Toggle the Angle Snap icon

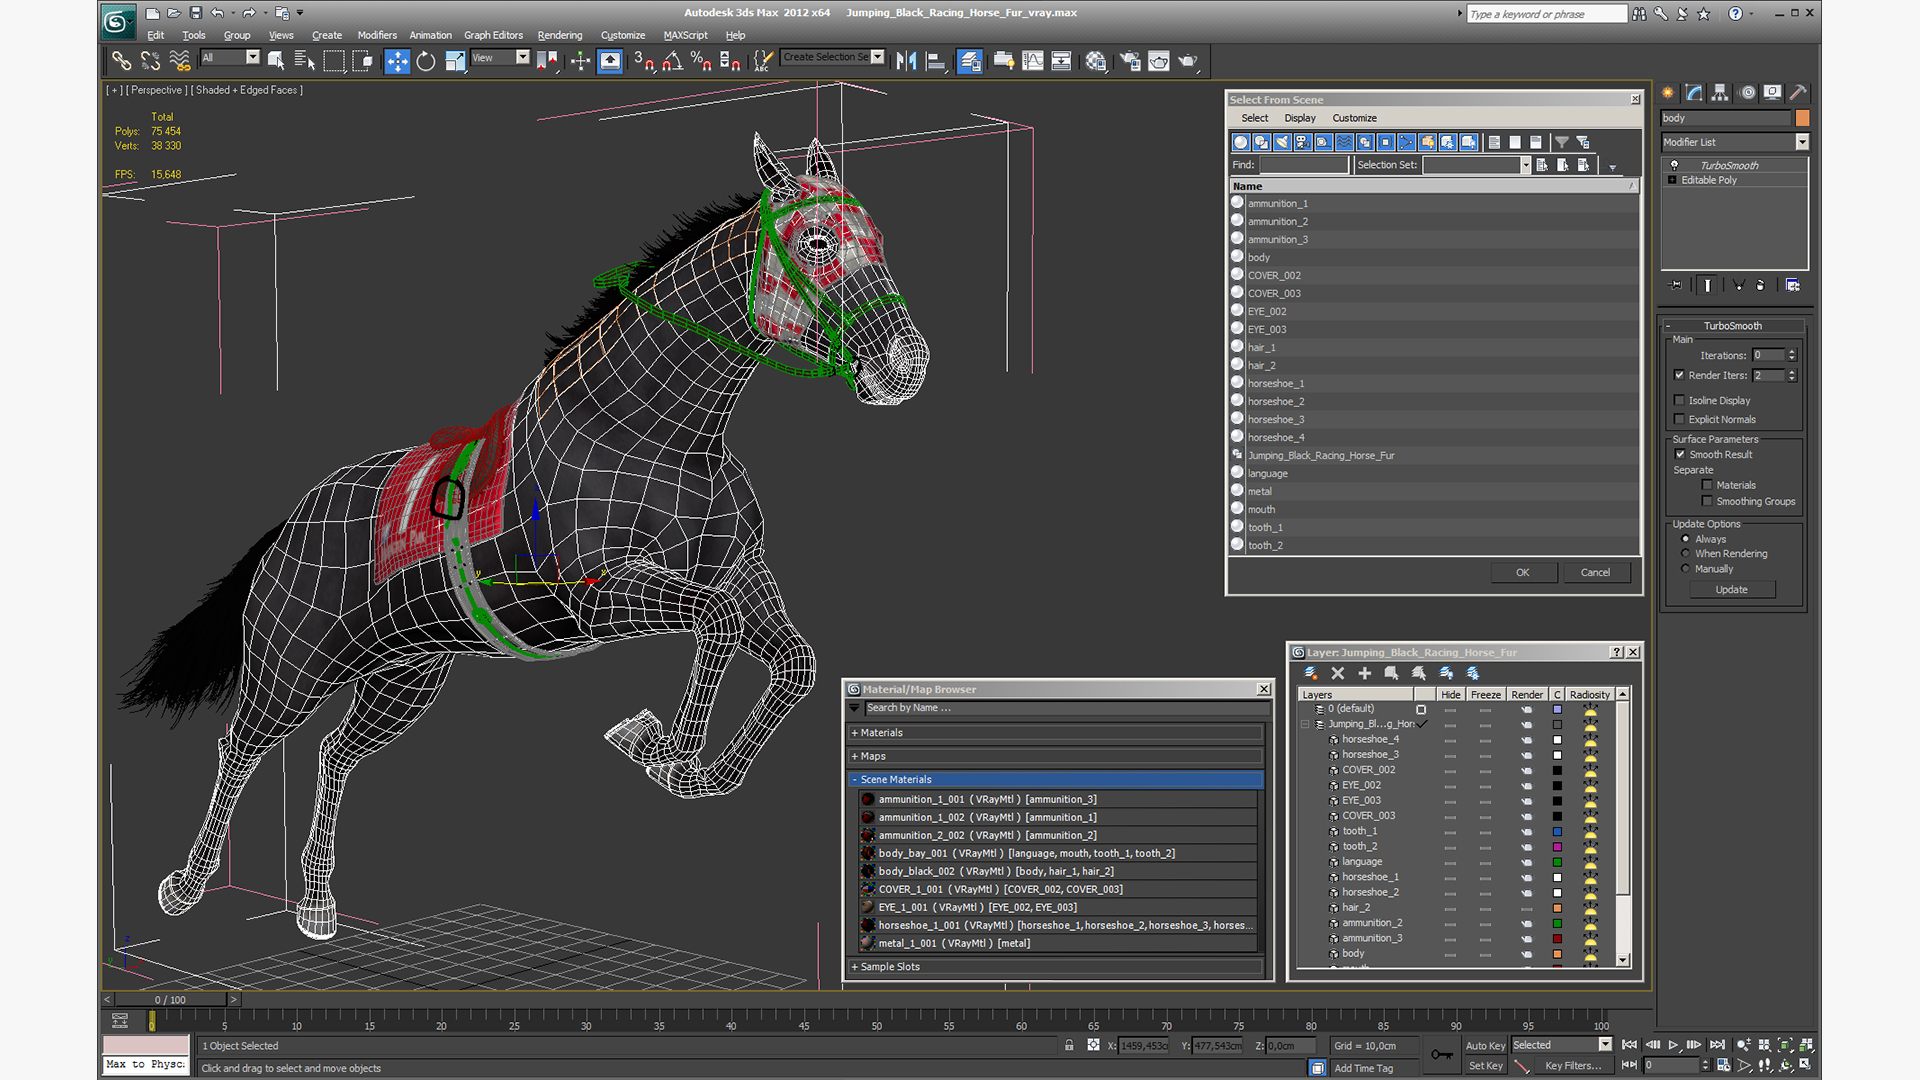point(673,62)
